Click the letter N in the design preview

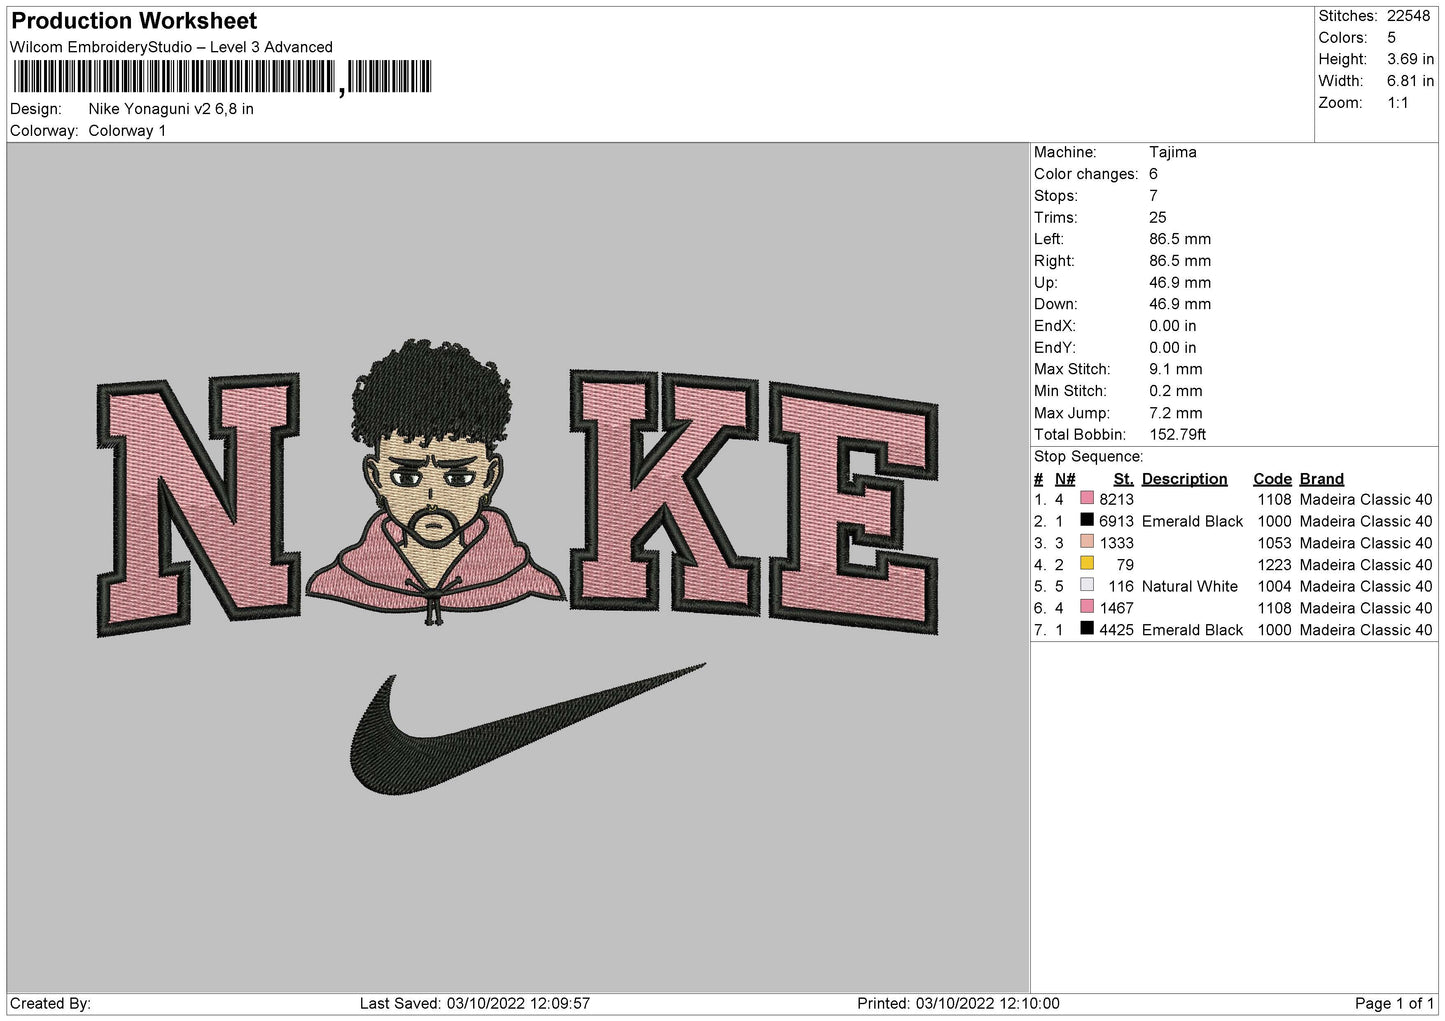(x=198, y=505)
